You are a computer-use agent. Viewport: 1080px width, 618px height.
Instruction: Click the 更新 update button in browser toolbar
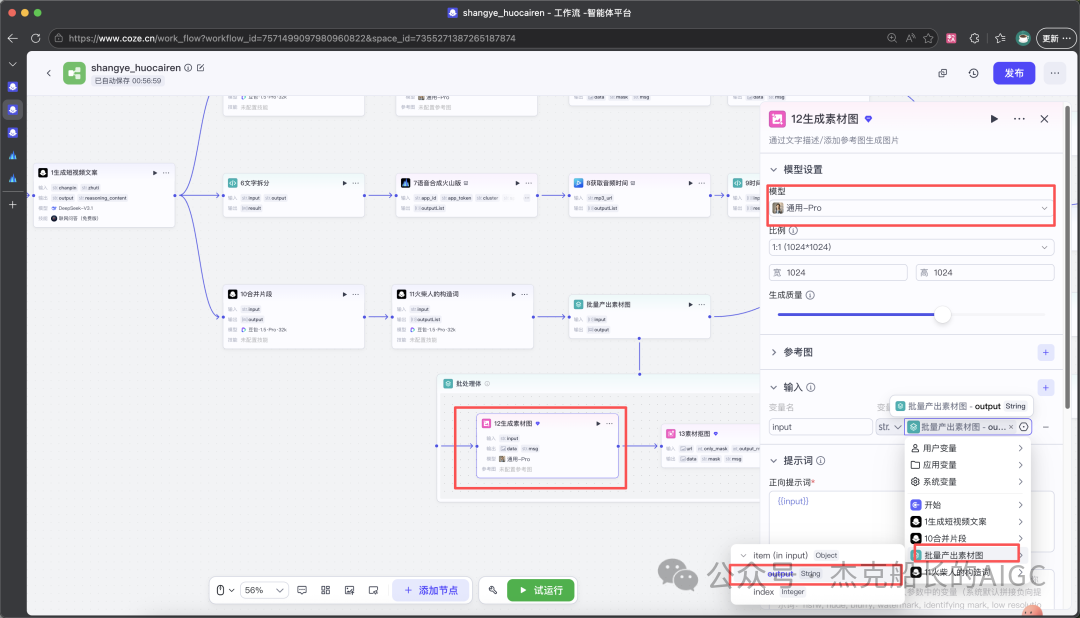click(x=1056, y=38)
